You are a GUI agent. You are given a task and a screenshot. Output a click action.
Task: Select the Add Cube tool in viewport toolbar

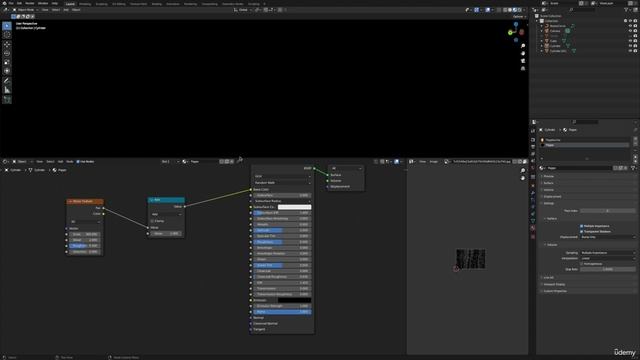(x=7, y=99)
